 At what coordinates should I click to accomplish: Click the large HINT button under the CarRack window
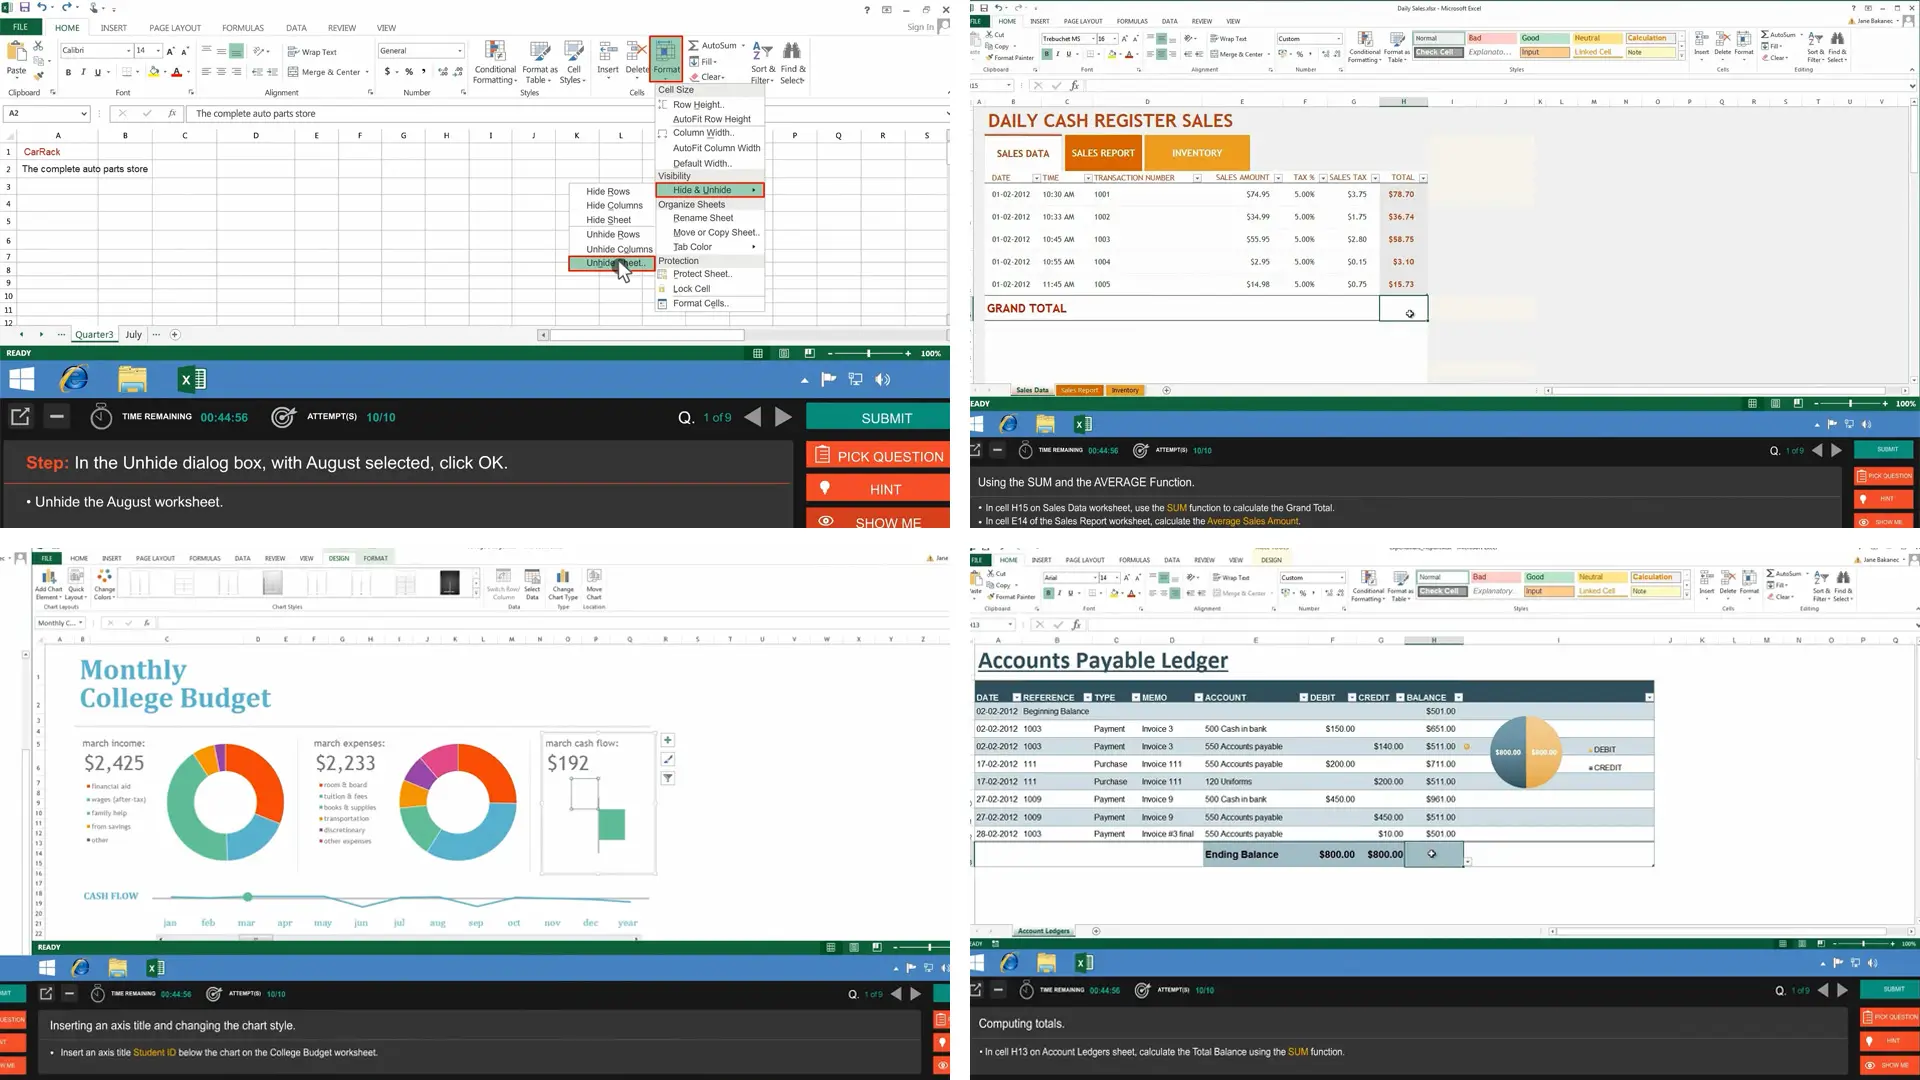coord(878,488)
